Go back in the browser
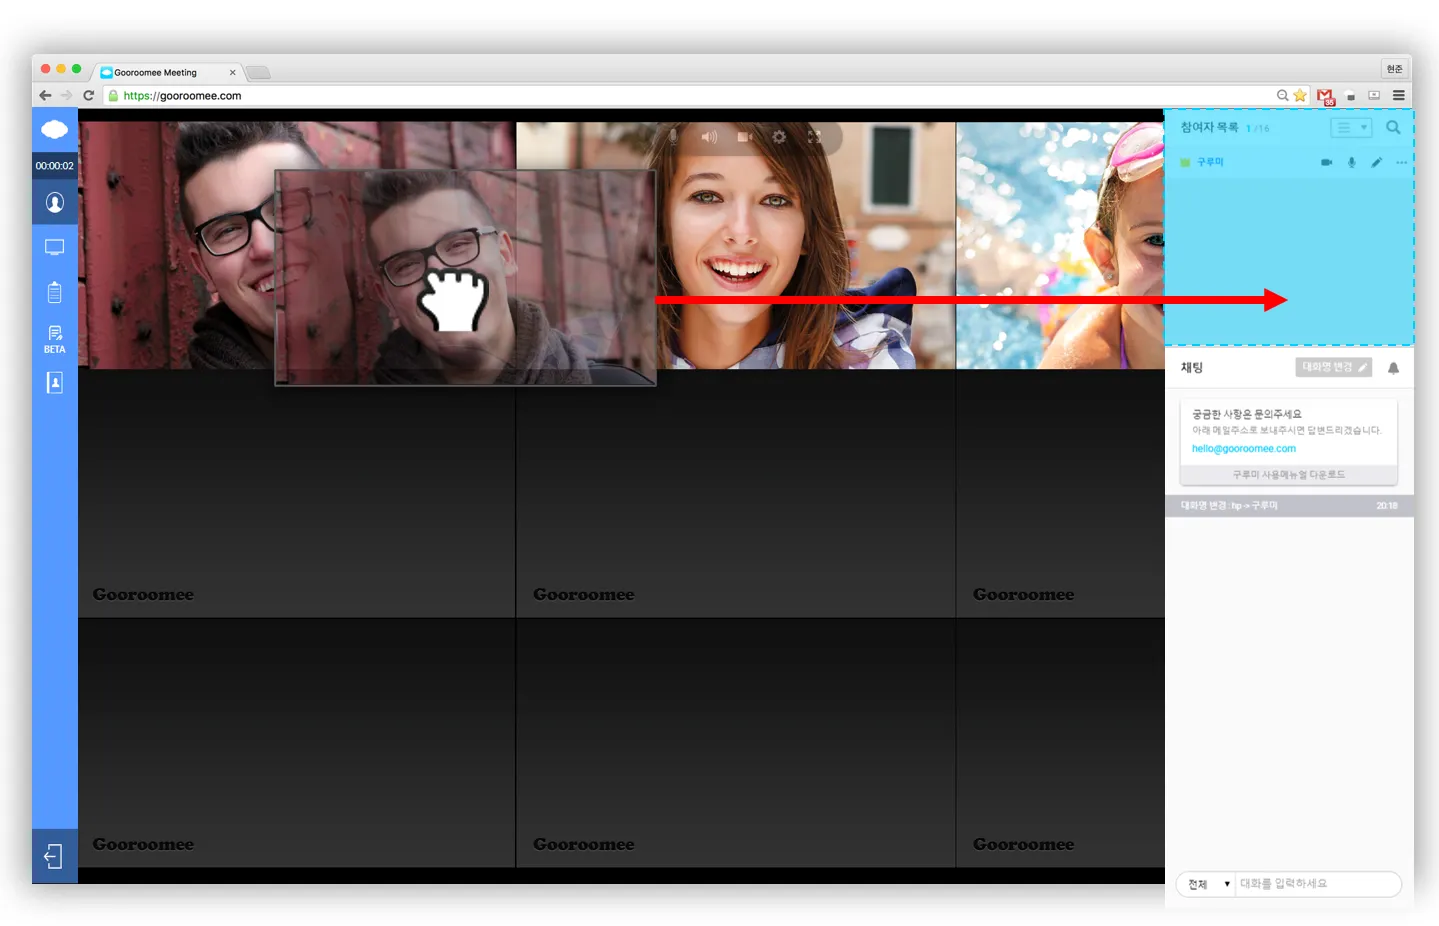Viewport: 1439px width, 926px height. point(45,96)
